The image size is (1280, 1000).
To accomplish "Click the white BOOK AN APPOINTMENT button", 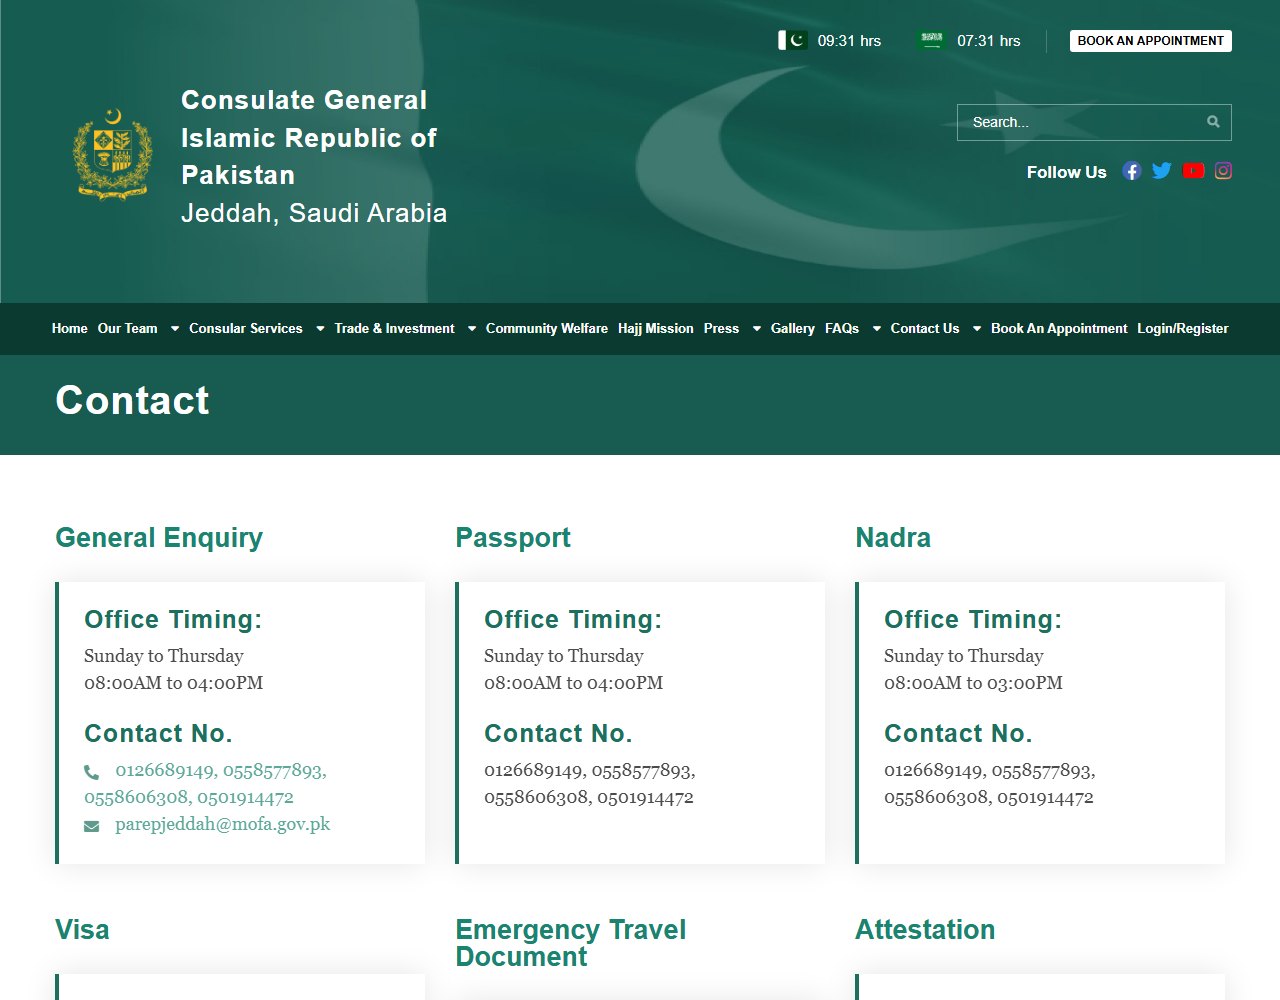I will 1151,41.
